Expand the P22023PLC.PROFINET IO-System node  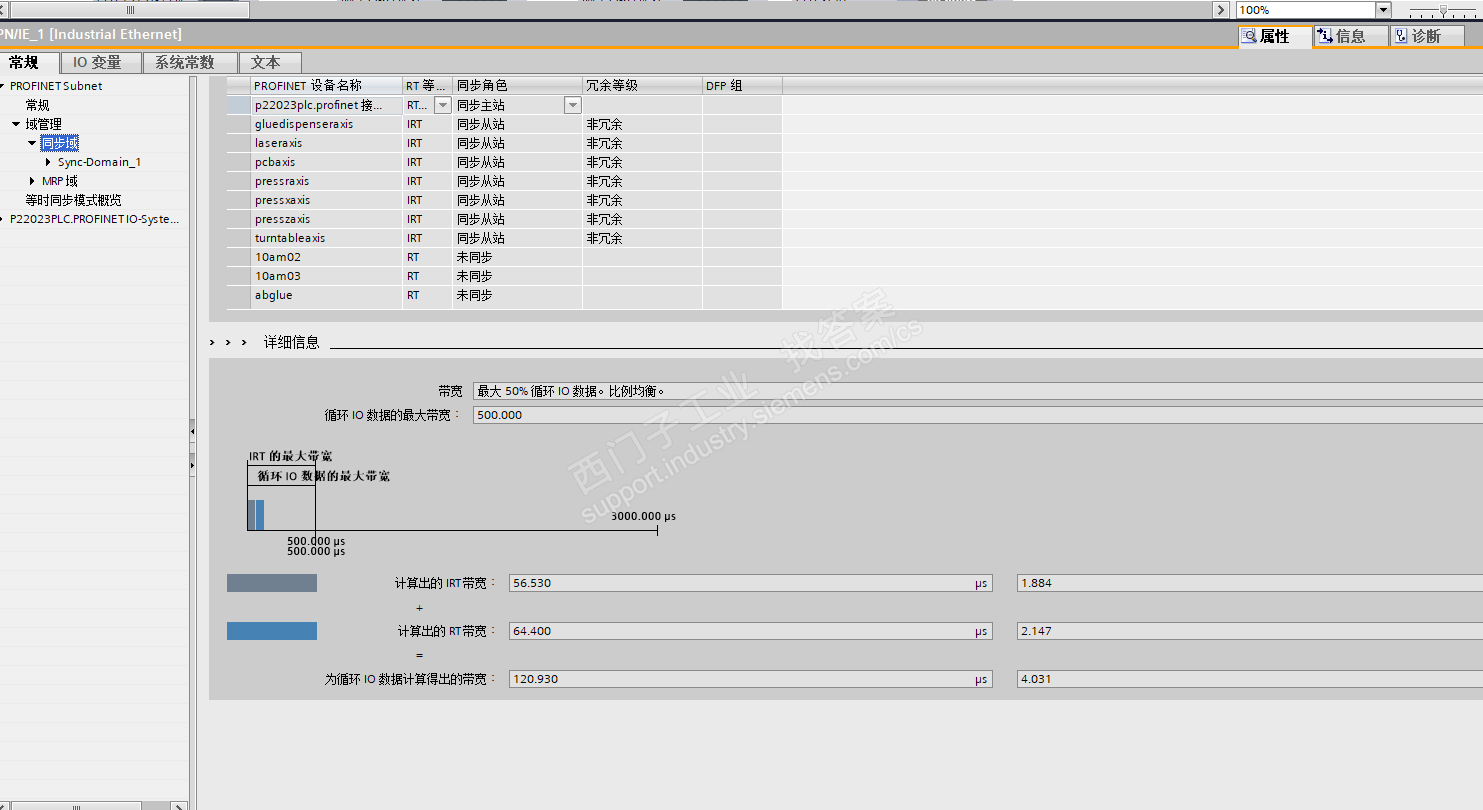coord(3,219)
